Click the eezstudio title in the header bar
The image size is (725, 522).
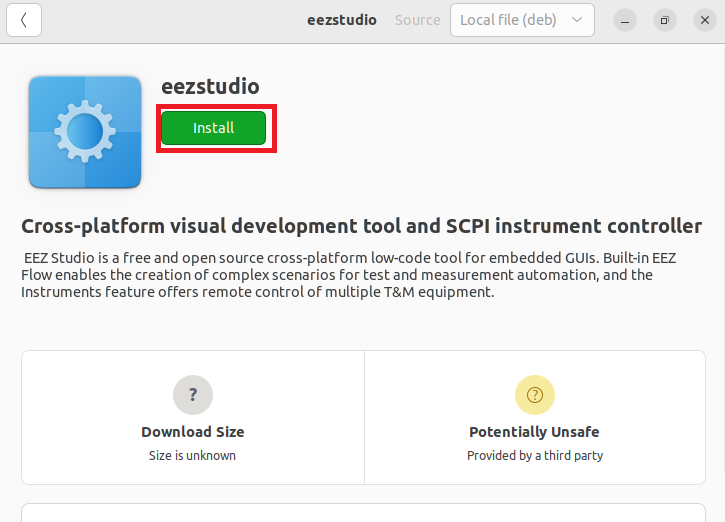(341, 20)
